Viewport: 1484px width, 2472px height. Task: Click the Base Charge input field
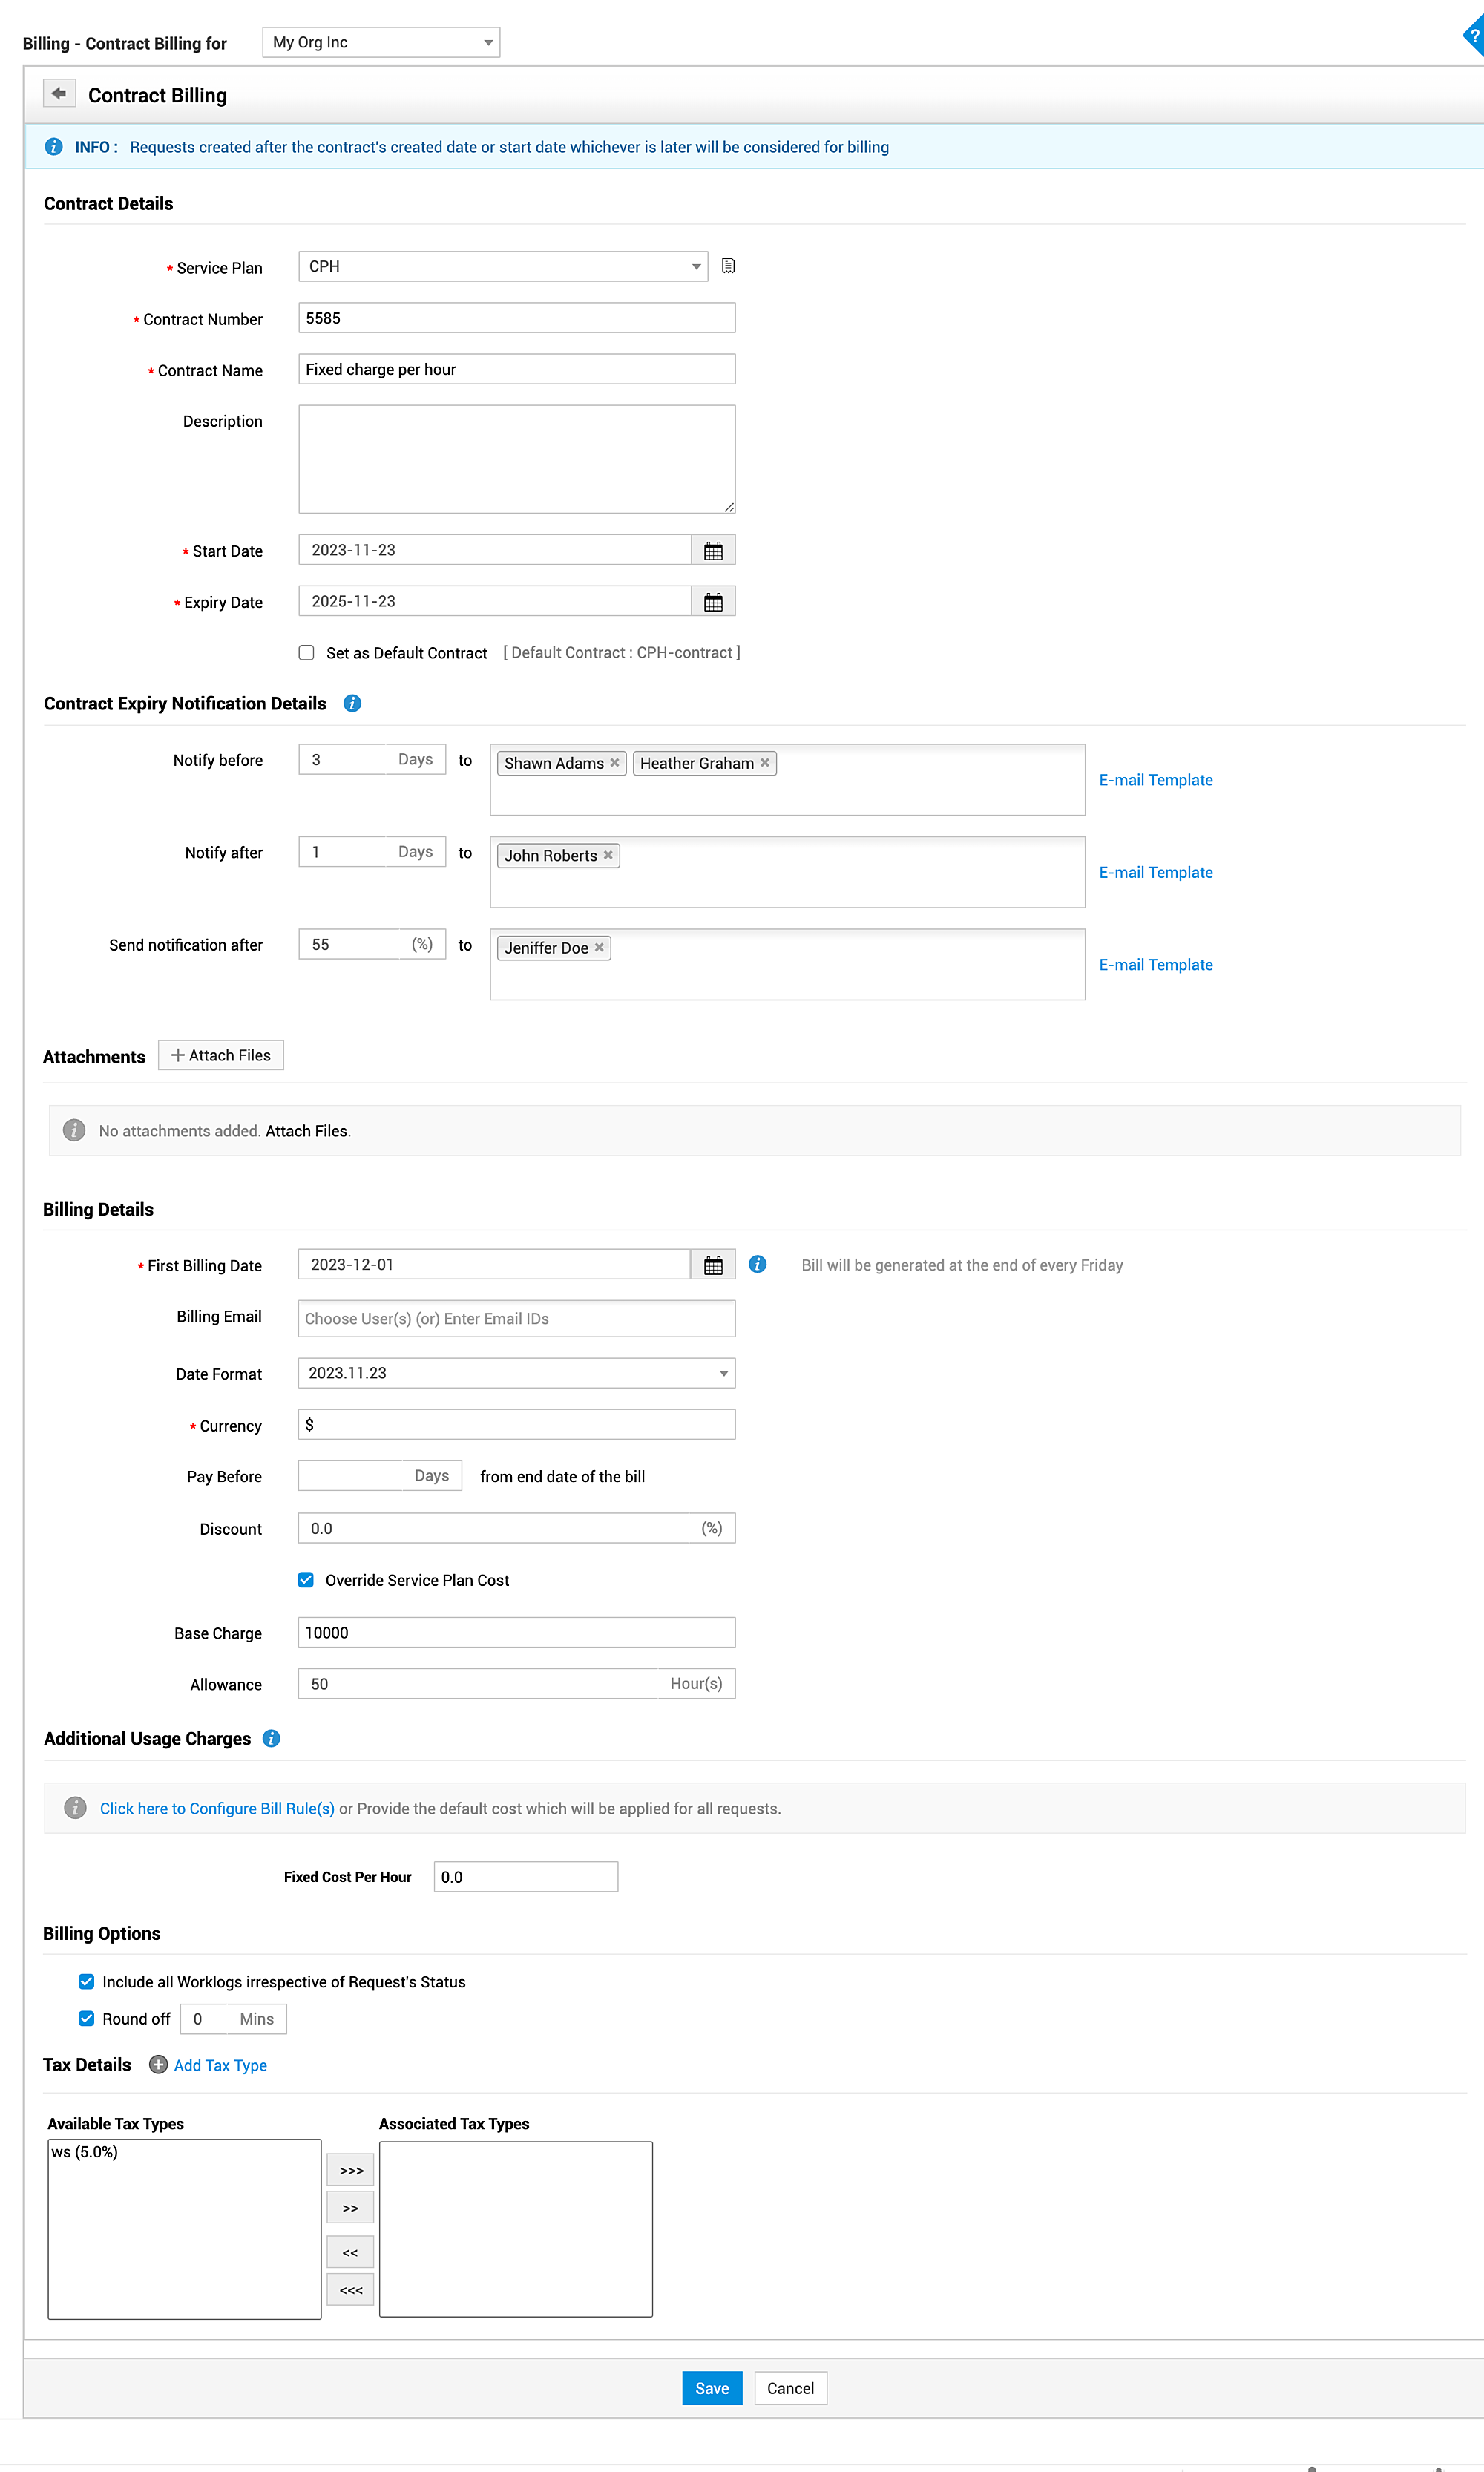(x=516, y=1632)
